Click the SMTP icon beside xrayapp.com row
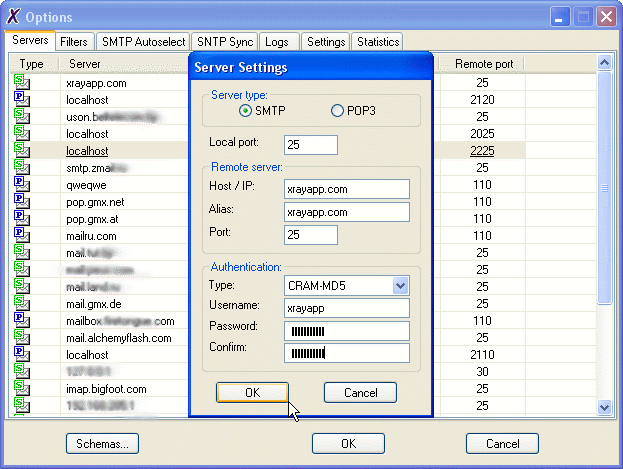Screen dimensions: 623x469 [x=22, y=83]
